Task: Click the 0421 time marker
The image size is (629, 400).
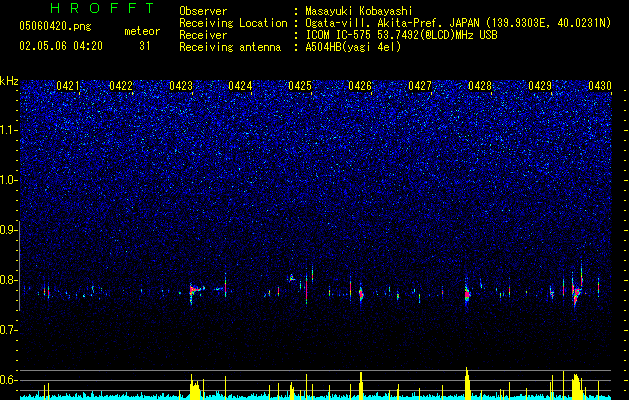Action: [67, 85]
